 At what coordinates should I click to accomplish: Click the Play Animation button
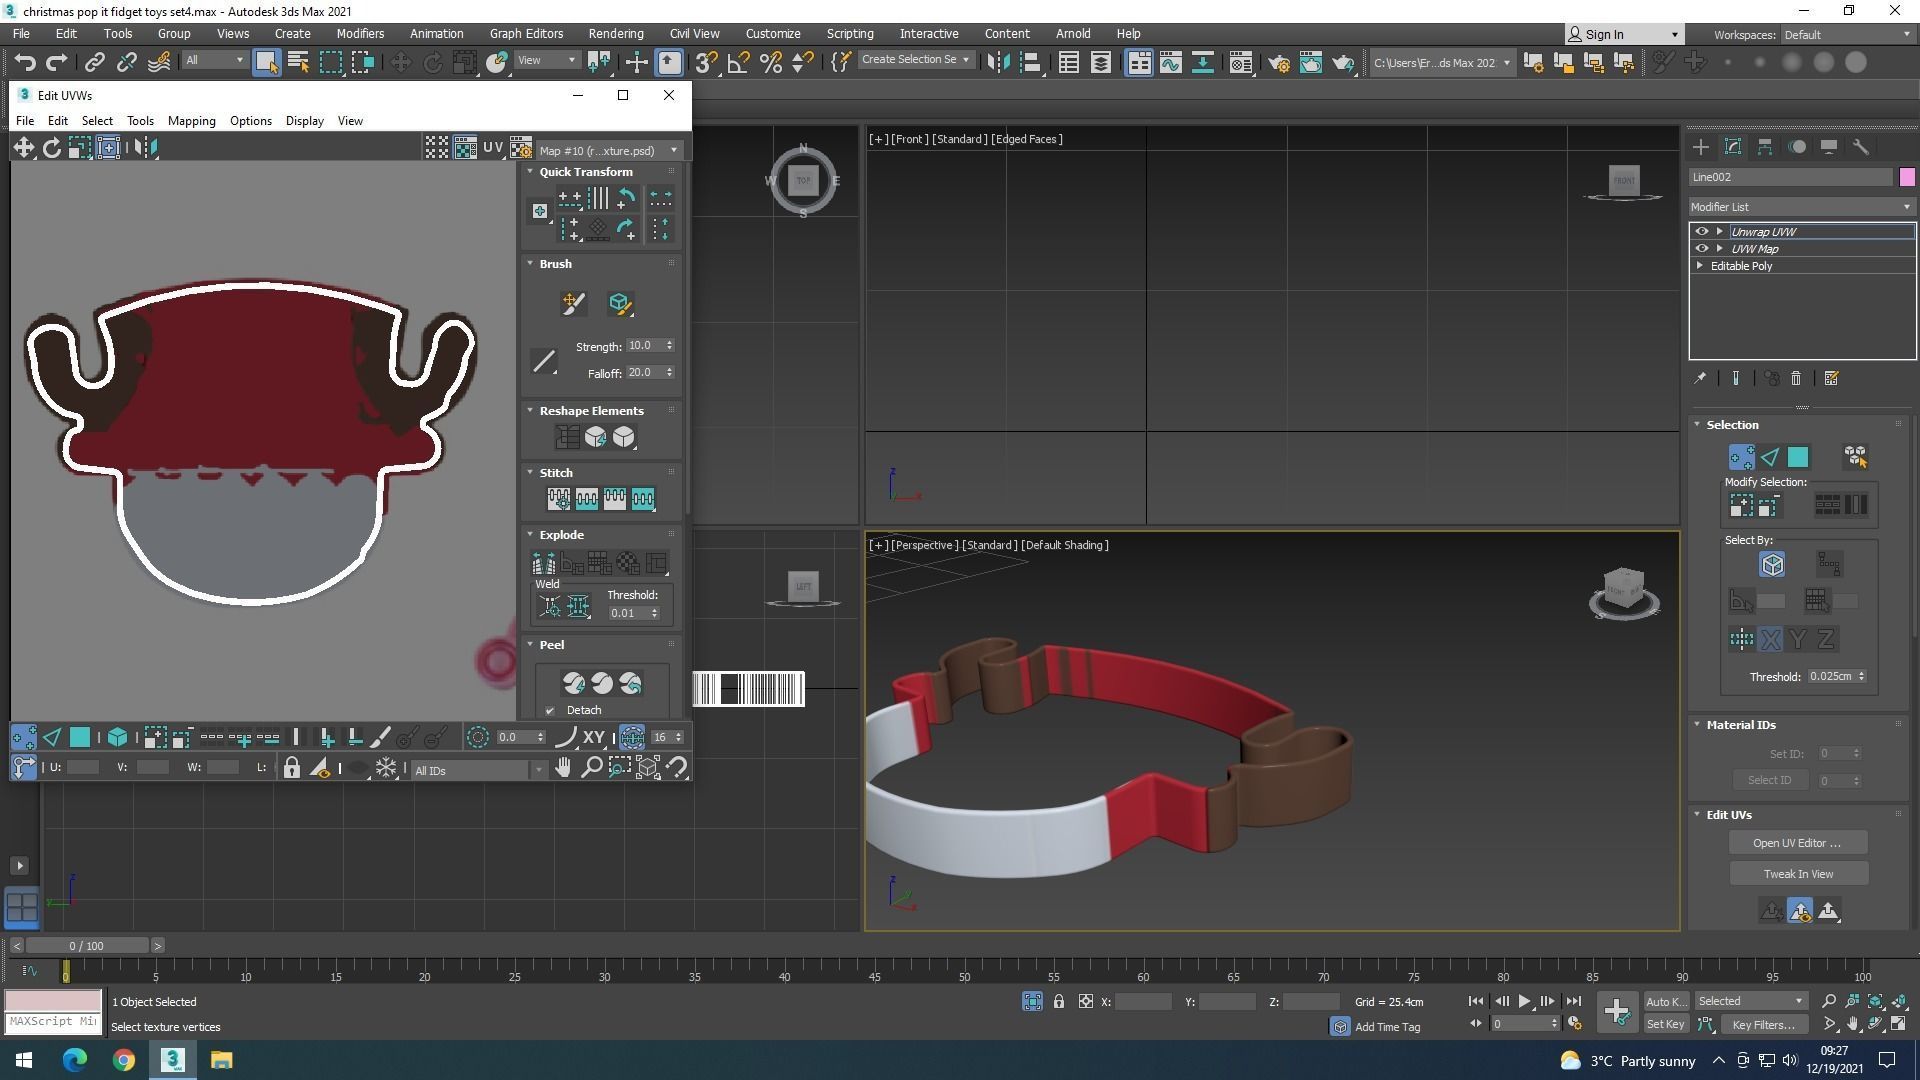point(1524,1001)
